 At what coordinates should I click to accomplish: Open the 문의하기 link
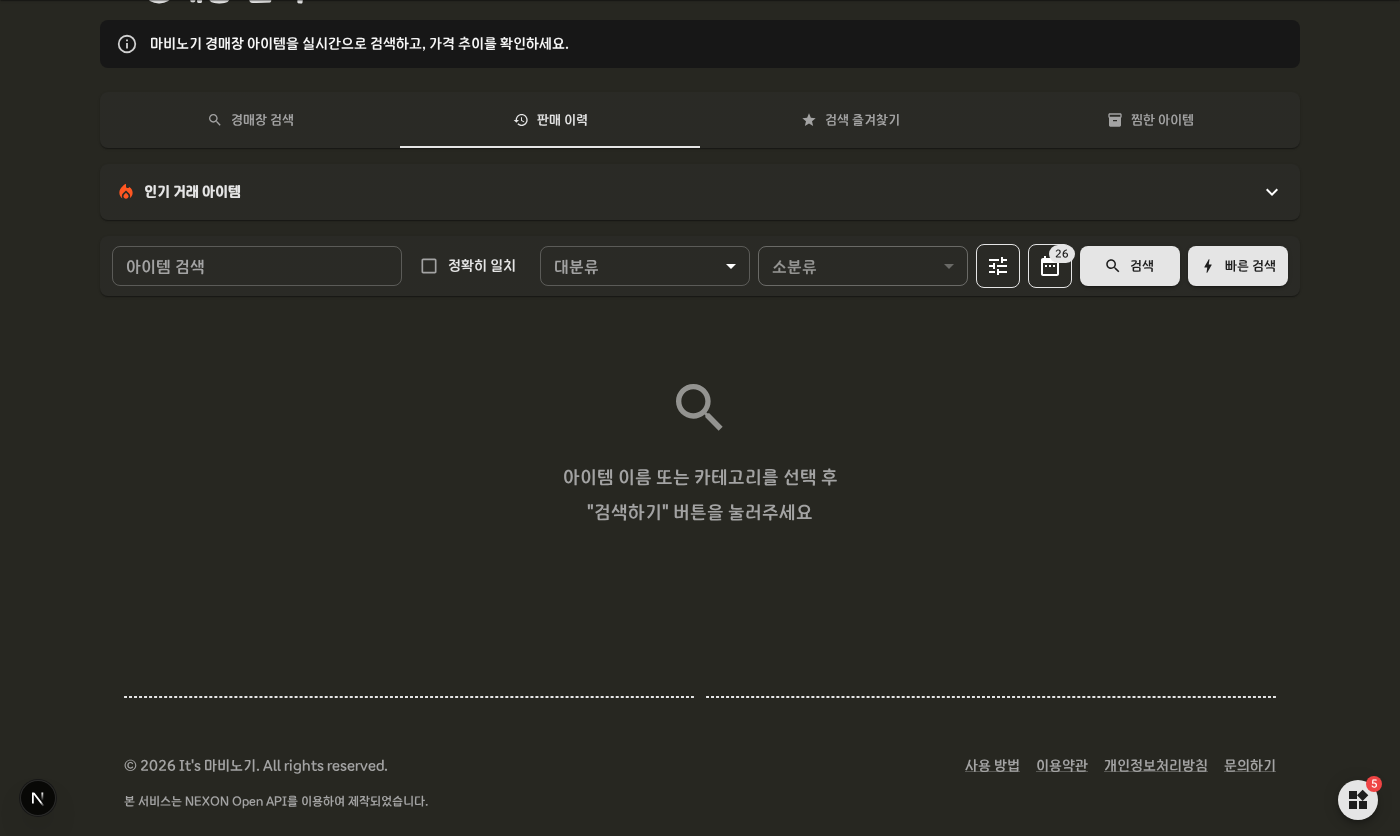tap(1250, 765)
